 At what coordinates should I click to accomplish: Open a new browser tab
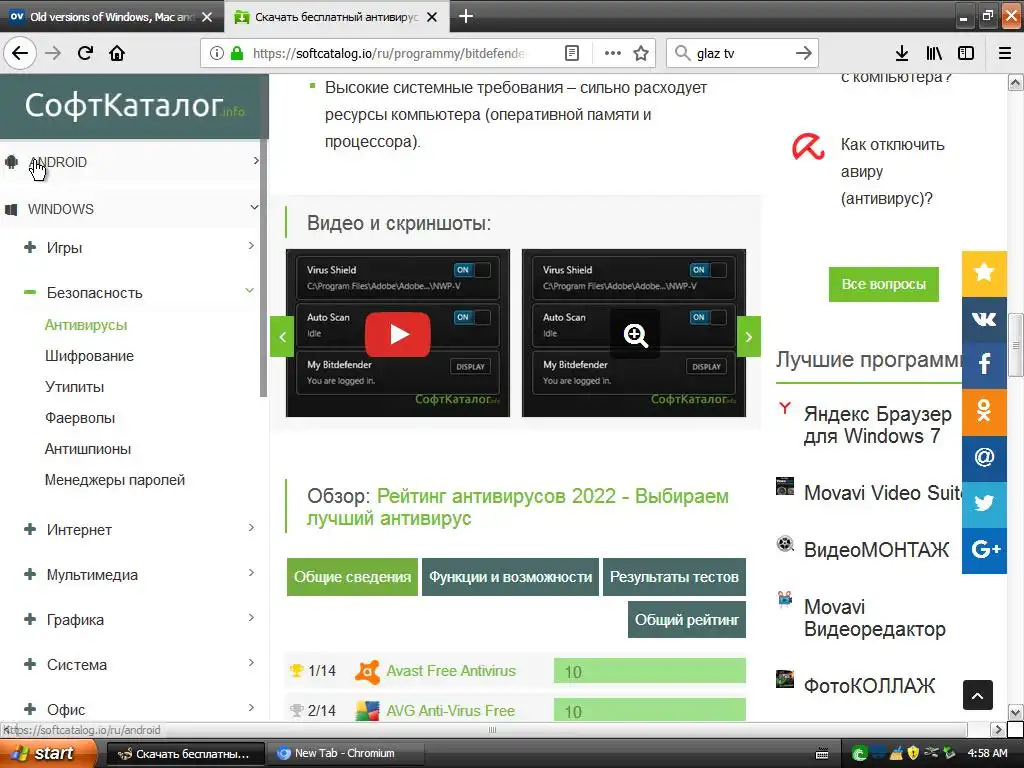click(466, 16)
